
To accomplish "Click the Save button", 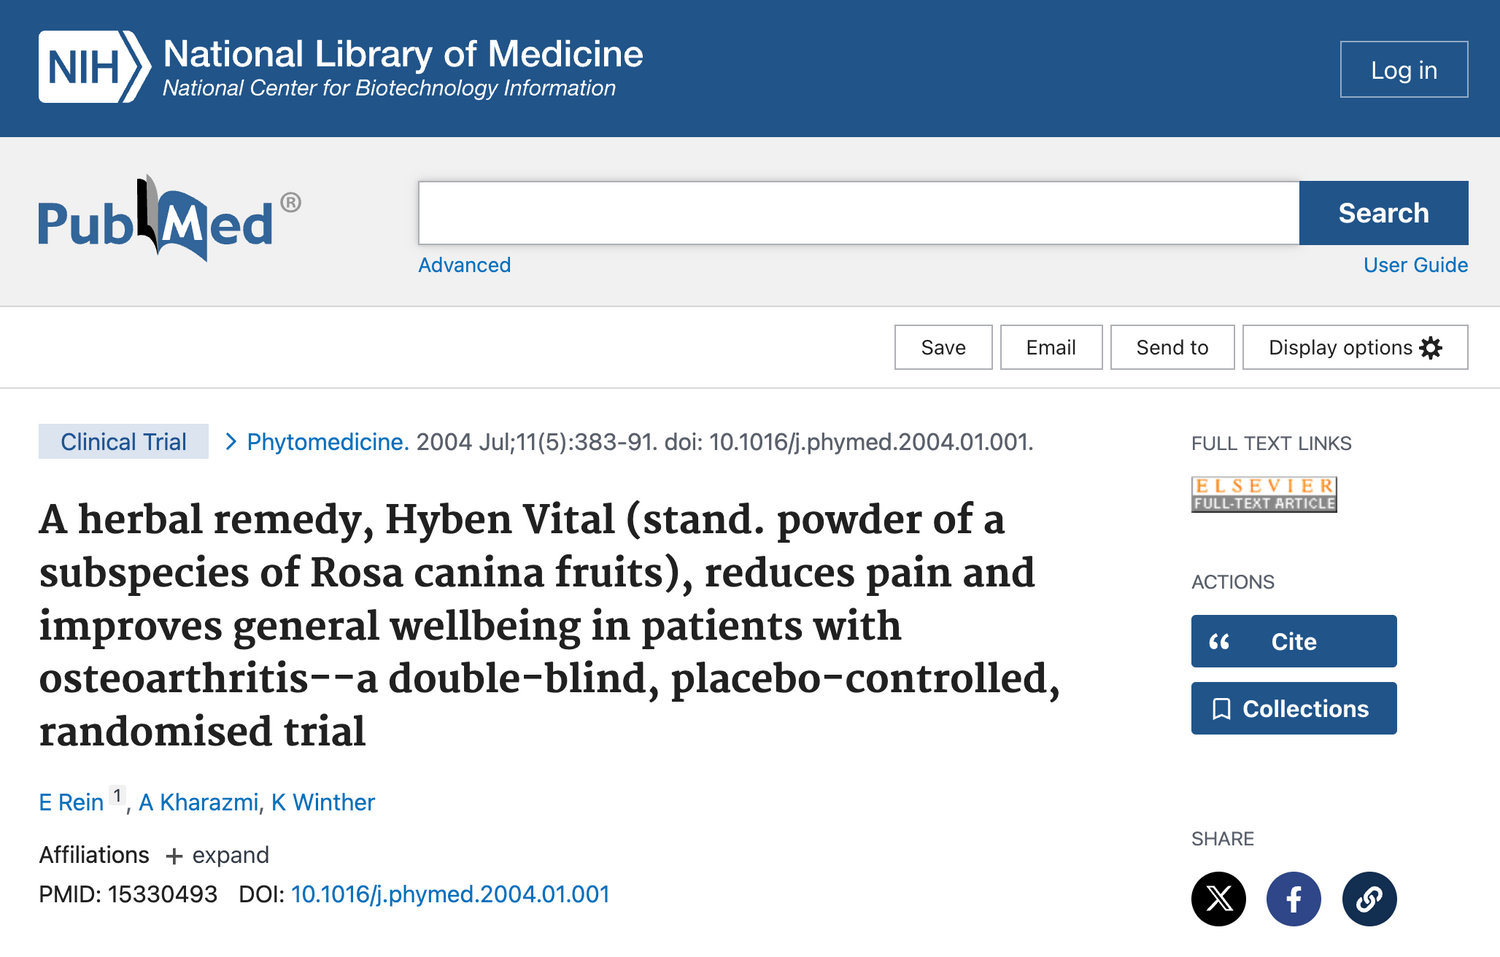I will (x=943, y=348).
